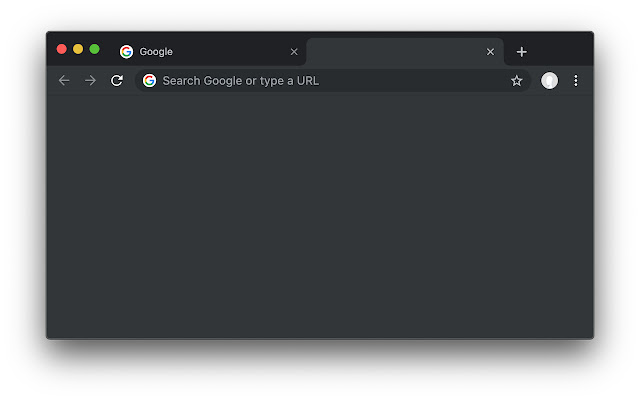Go back to the previous page
Screen dimensions: 640x400
click(64, 81)
